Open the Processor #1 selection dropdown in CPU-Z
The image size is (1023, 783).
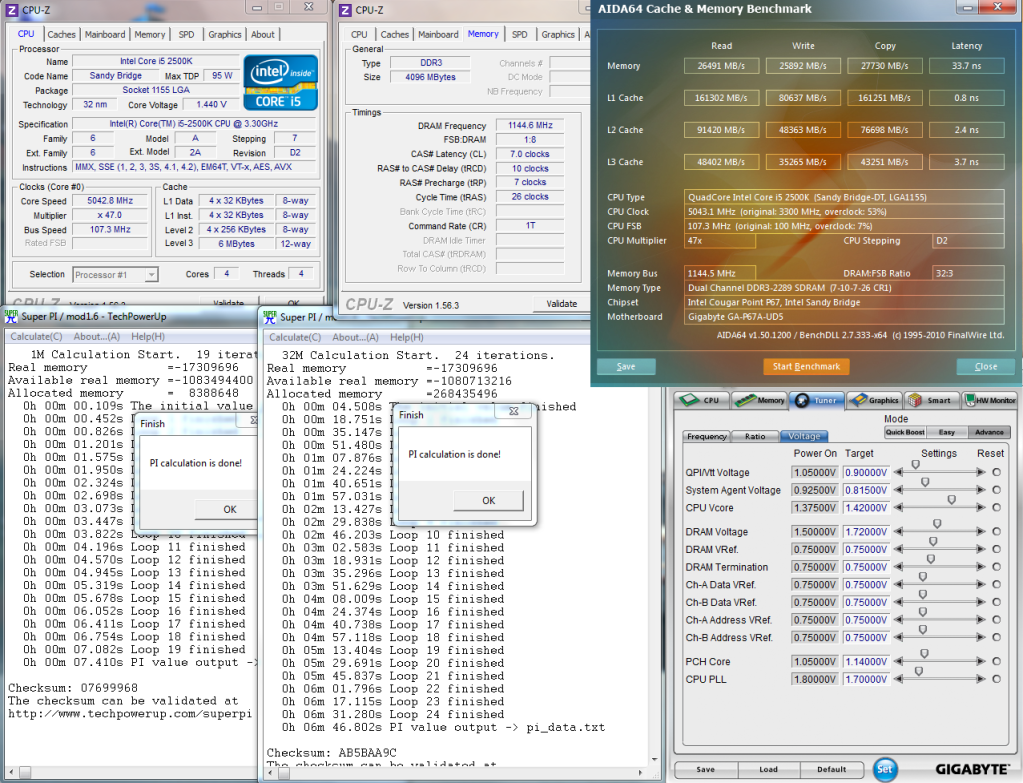115,275
